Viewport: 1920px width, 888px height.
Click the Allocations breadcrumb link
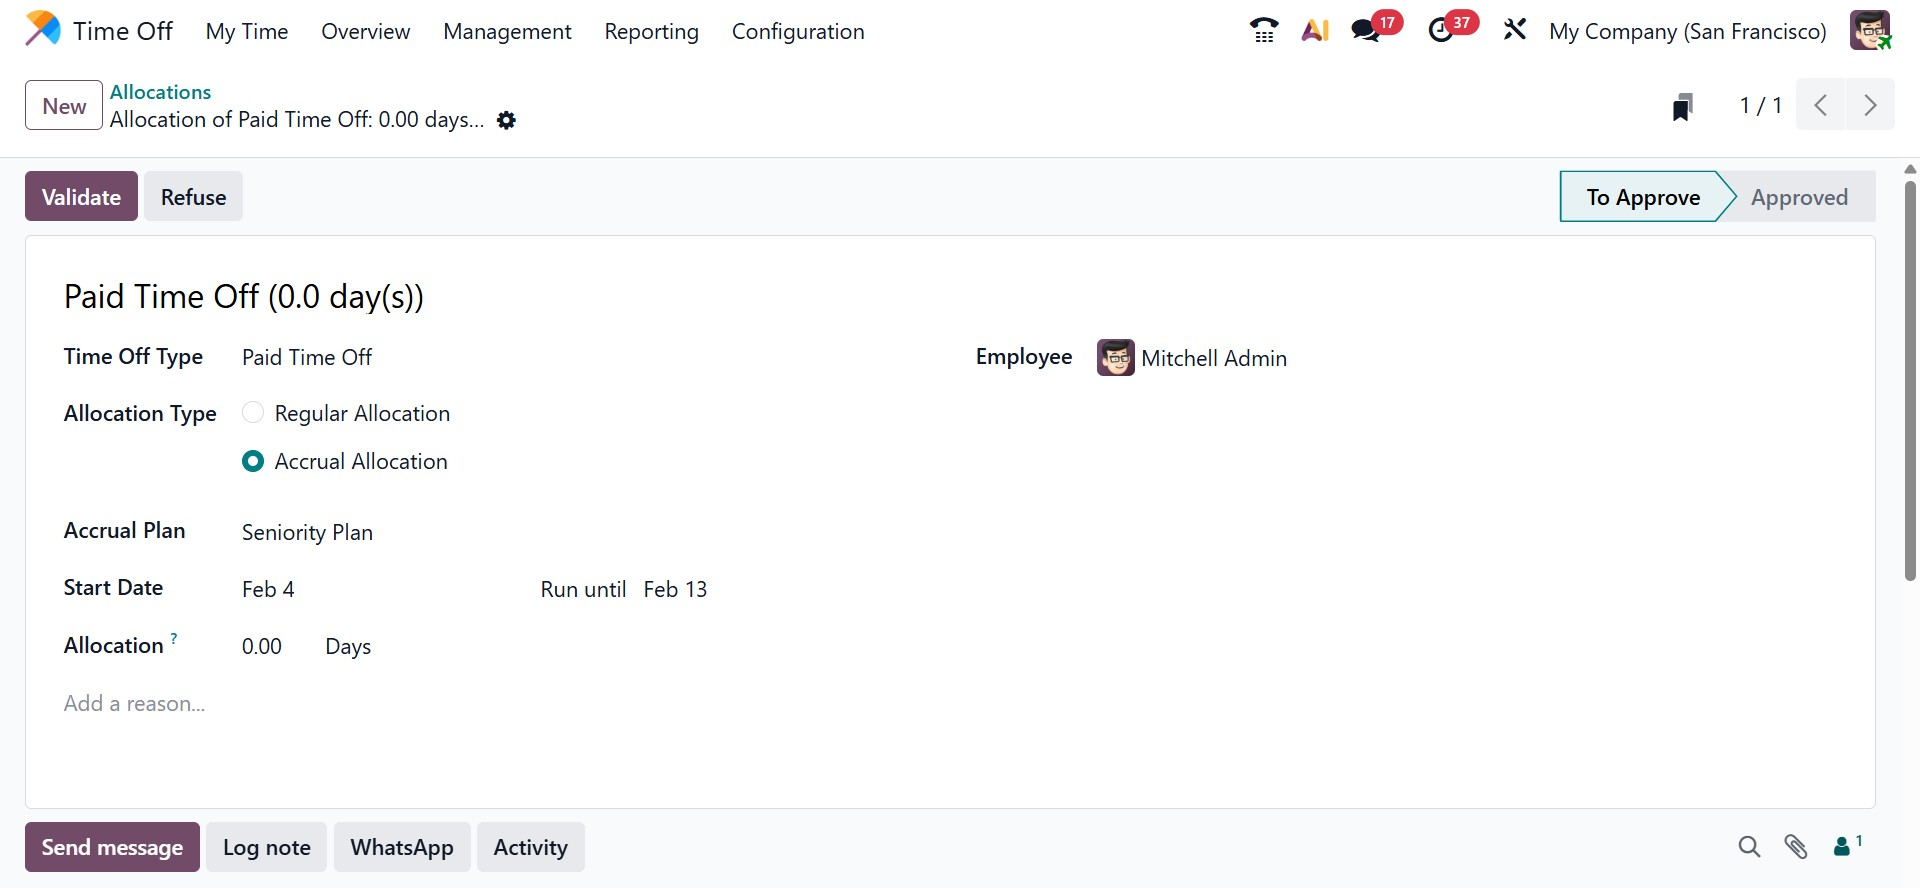pos(160,92)
